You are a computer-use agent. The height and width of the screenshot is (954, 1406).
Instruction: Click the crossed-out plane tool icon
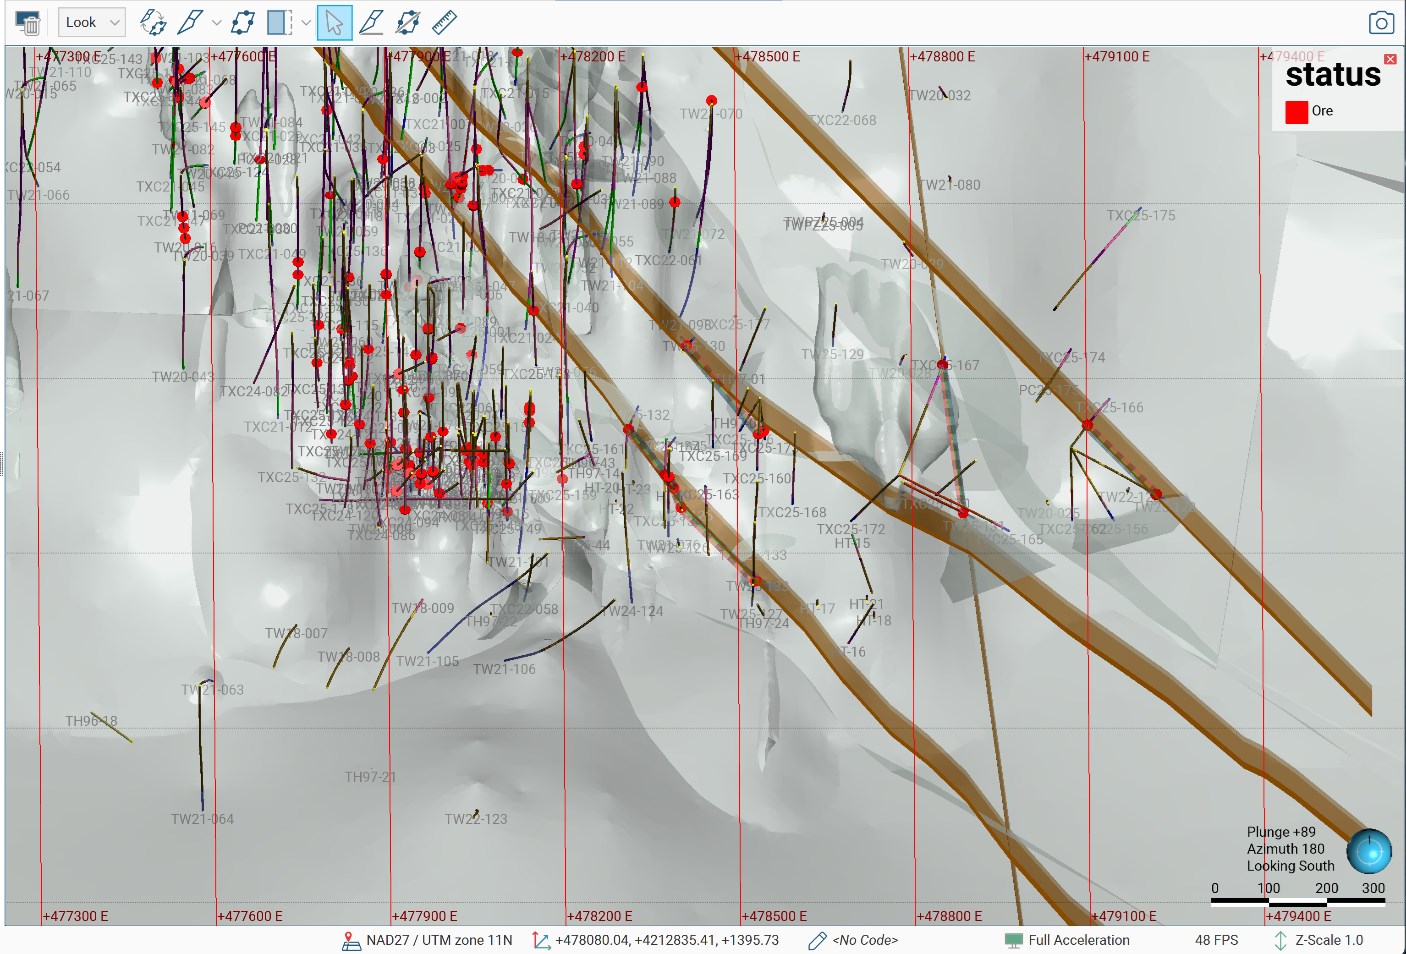(x=408, y=22)
